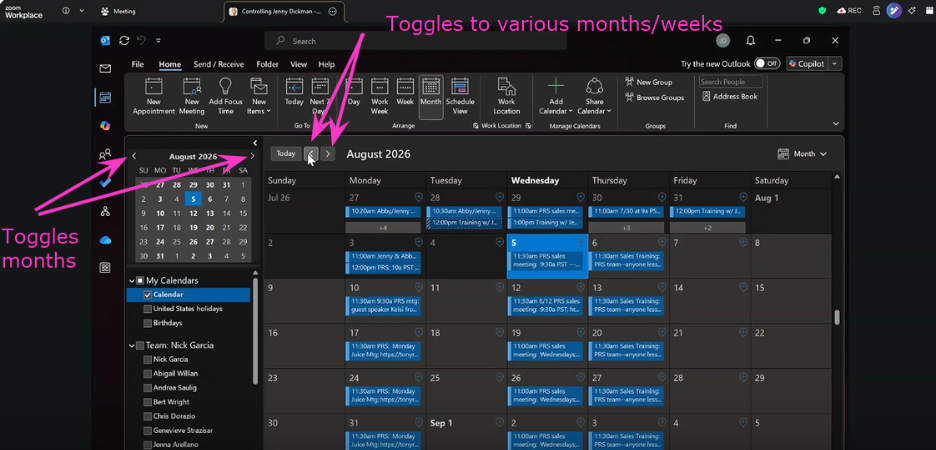Open the File menu

click(137, 64)
